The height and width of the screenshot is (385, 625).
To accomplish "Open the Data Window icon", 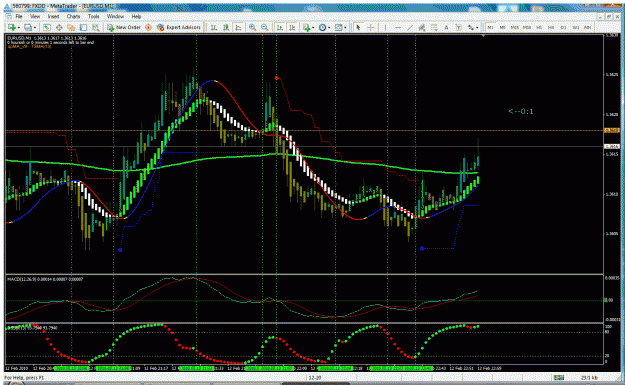I will point(59,28).
